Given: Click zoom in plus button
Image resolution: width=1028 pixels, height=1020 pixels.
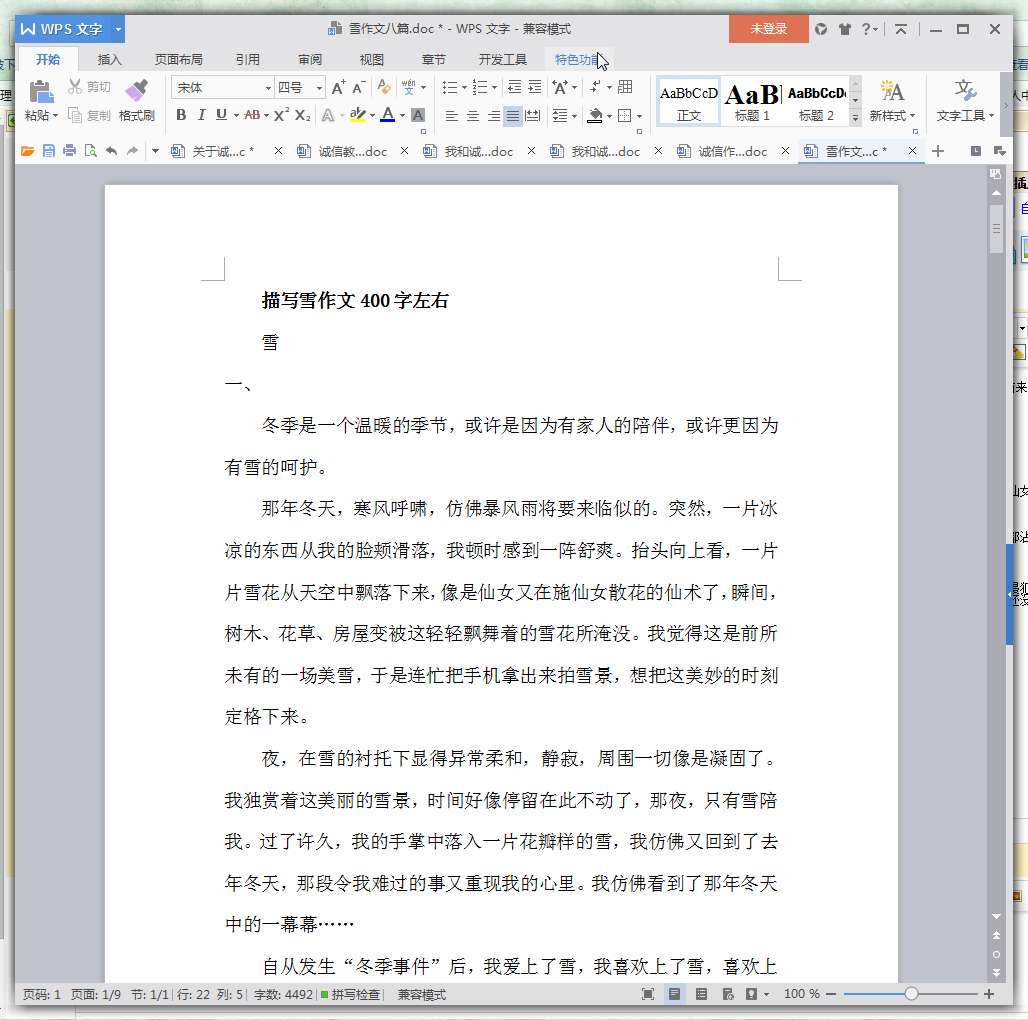Looking at the screenshot, I should (x=989, y=994).
